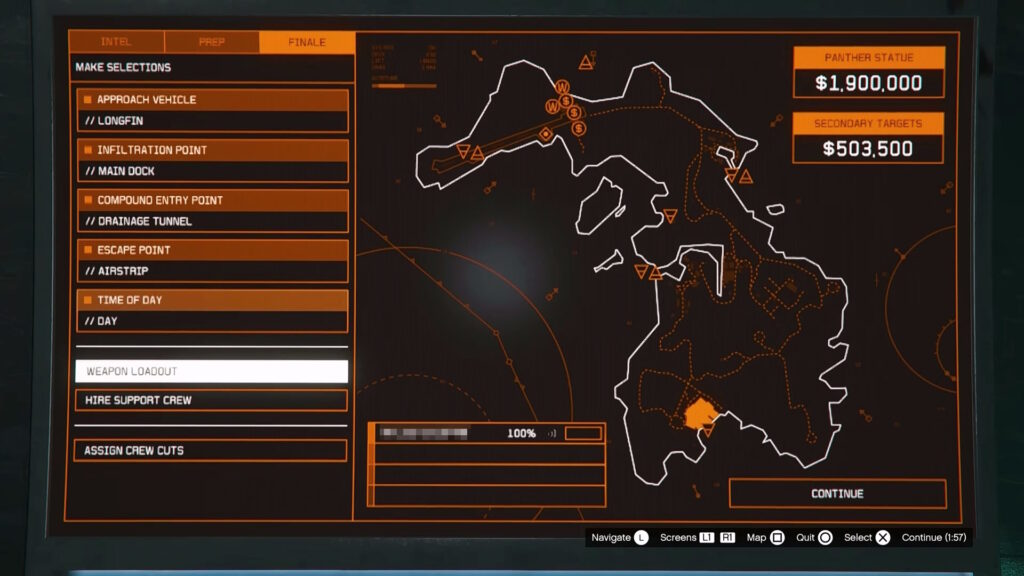Click the lower-left W weapon marker on map
Screen dimensions: 1024x576
point(552,106)
